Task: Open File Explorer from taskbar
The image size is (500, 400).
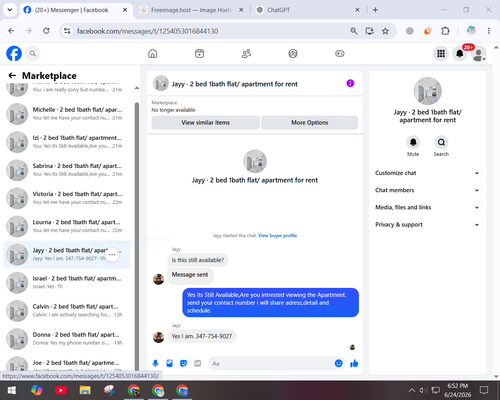Action: 85,390
